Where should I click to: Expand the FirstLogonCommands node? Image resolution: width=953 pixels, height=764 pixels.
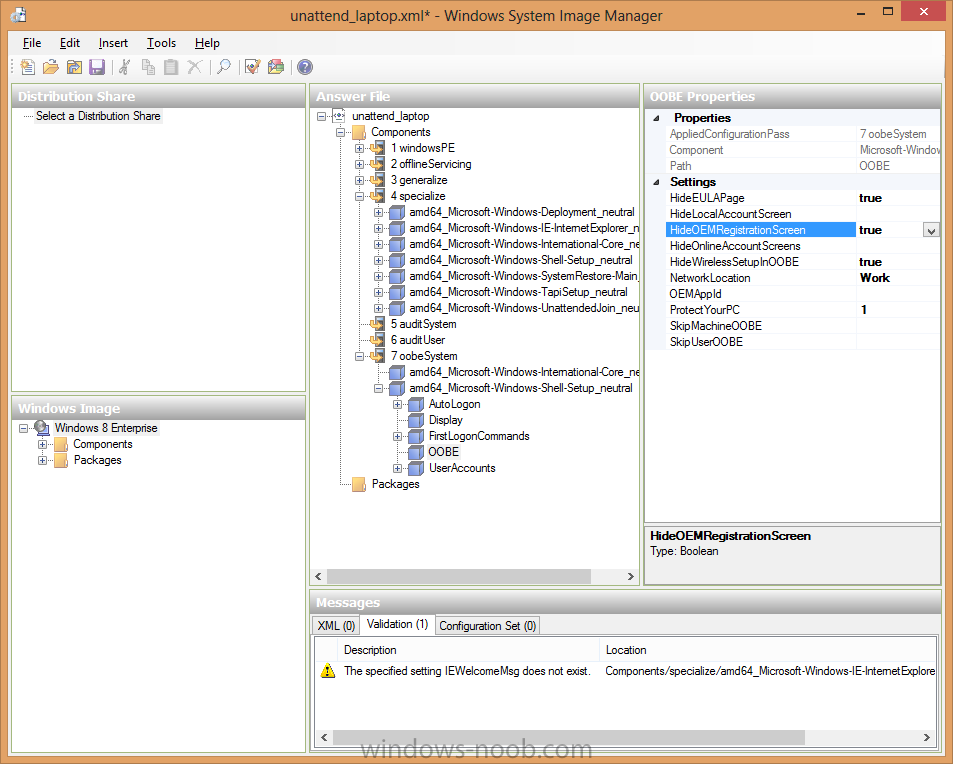click(397, 436)
